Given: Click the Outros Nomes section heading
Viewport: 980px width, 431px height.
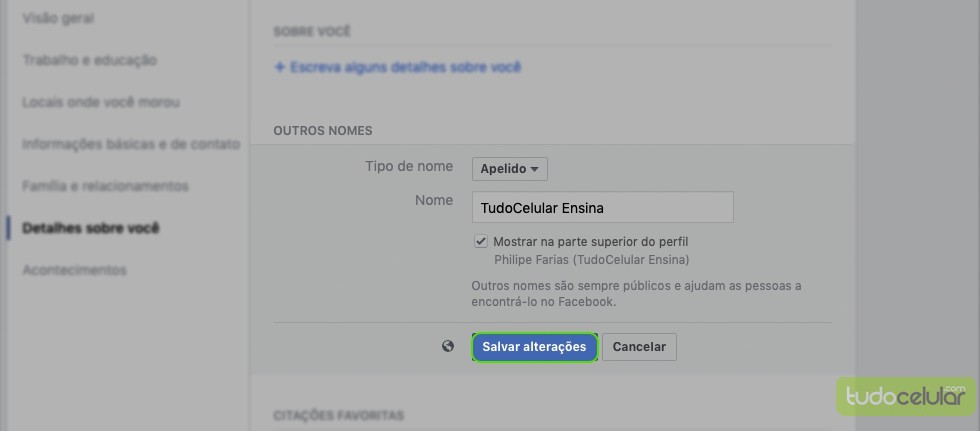Looking at the screenshot, I should tap(323, 131).
